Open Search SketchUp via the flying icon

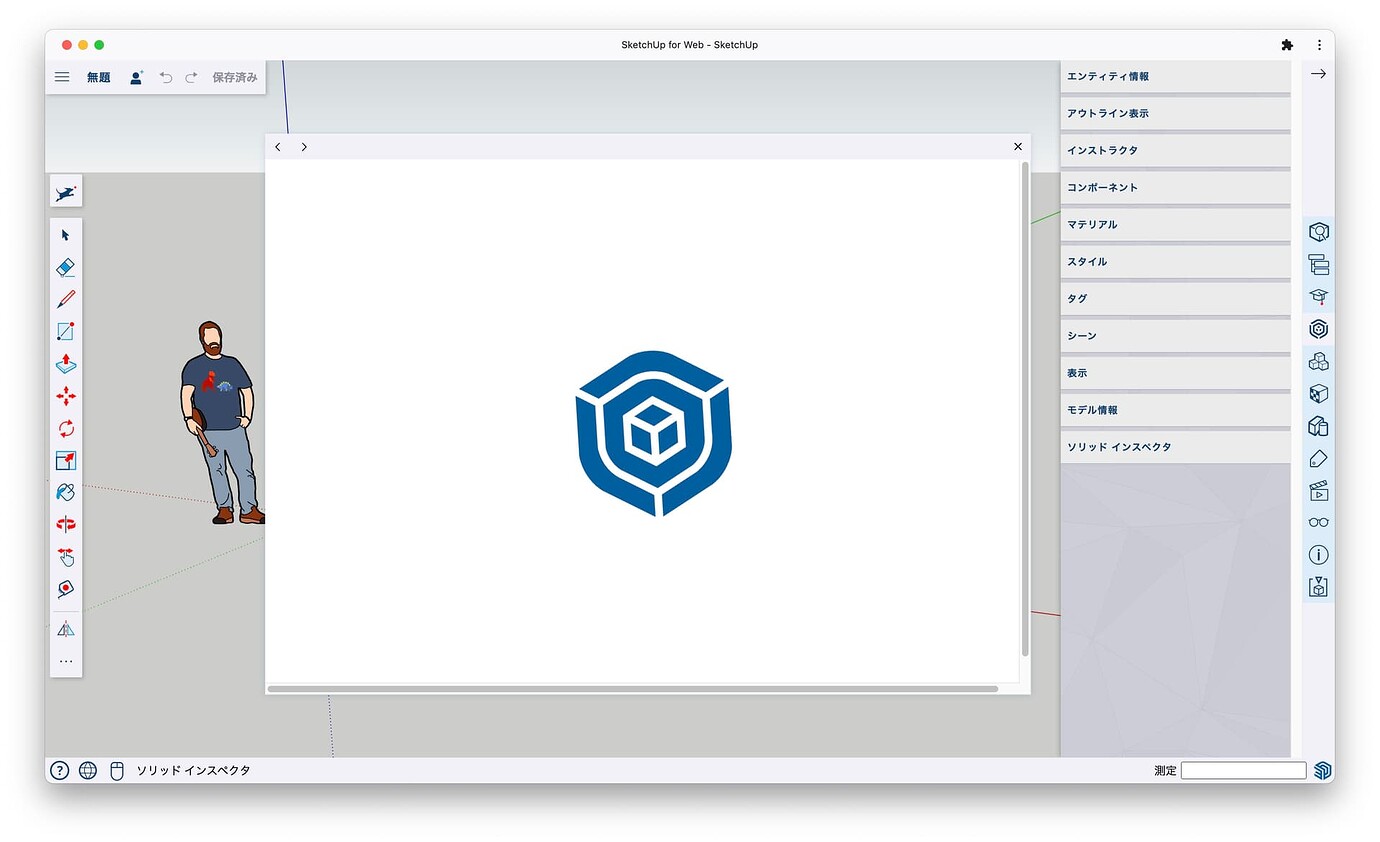click(65, 191)
